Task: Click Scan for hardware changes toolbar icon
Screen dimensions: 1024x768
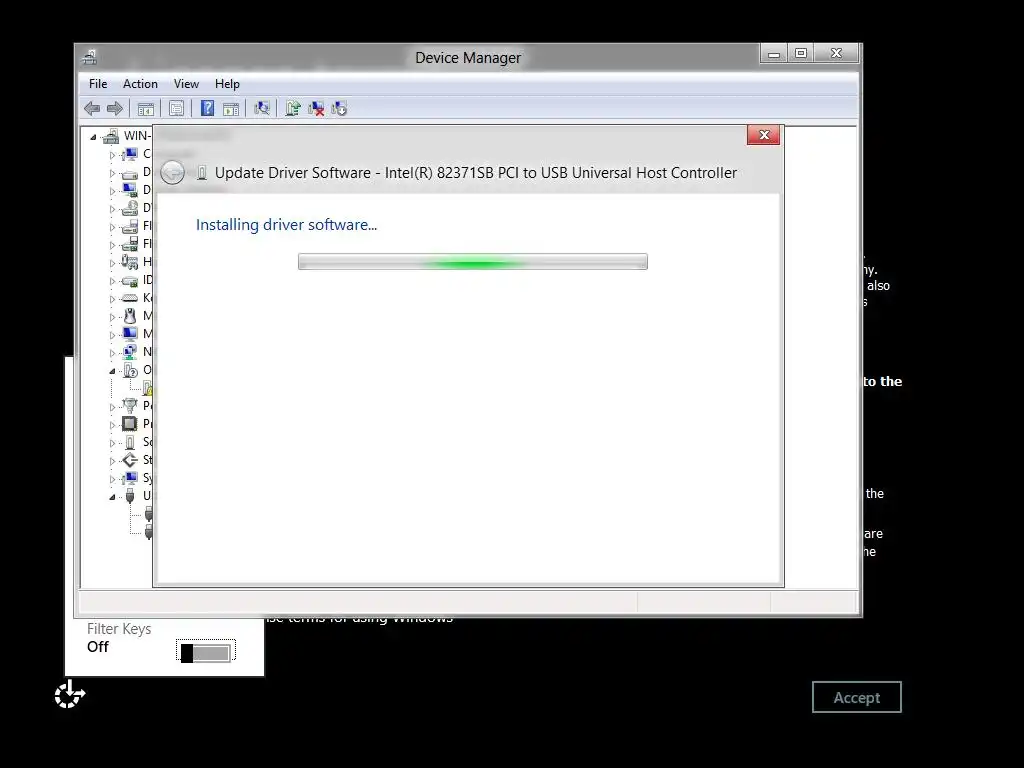Action: tap(261, 108)
